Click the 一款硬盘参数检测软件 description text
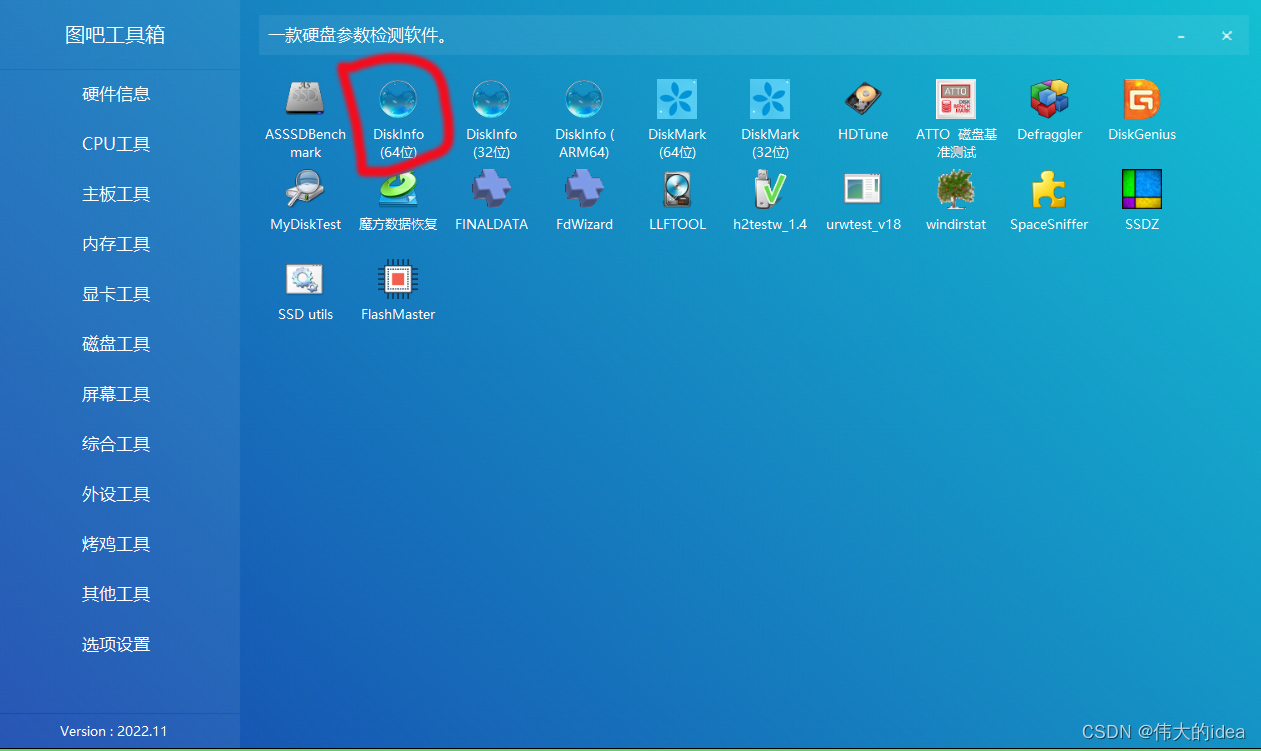 click(x=358, y=36)
